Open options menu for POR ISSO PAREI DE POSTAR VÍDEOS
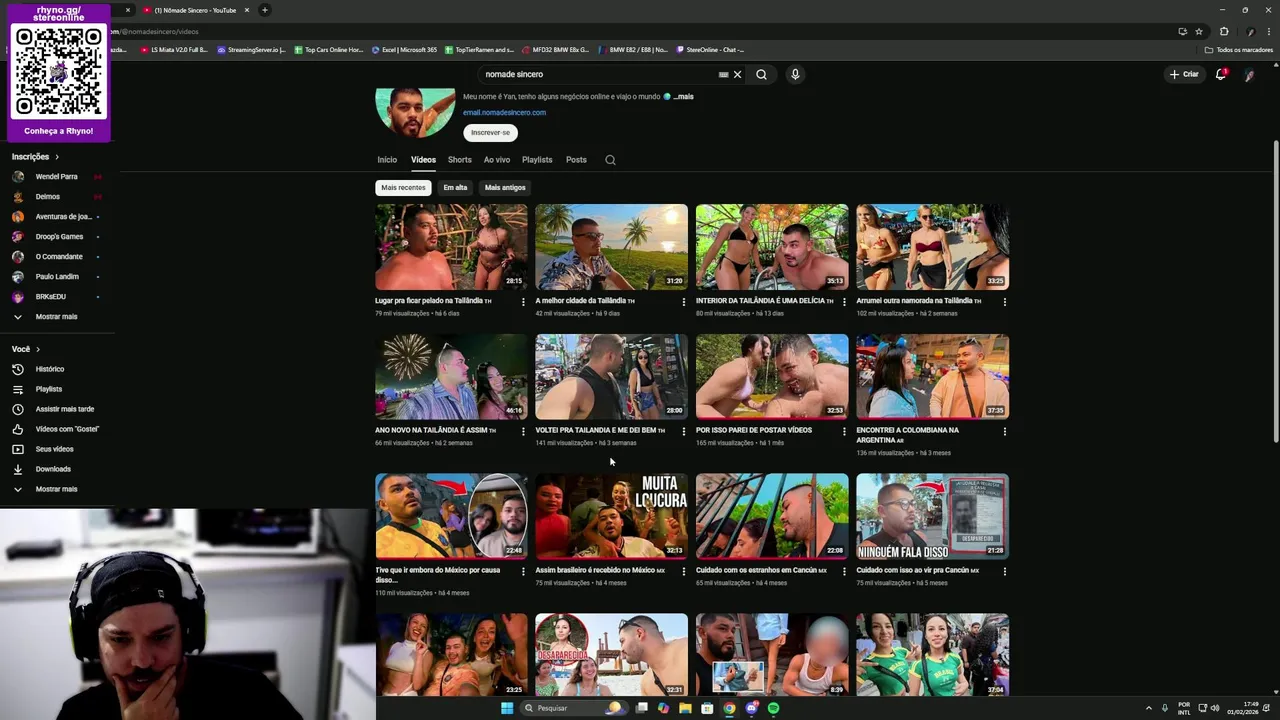Viewport: 1280px width, 720px height. (x=844, y=432)
